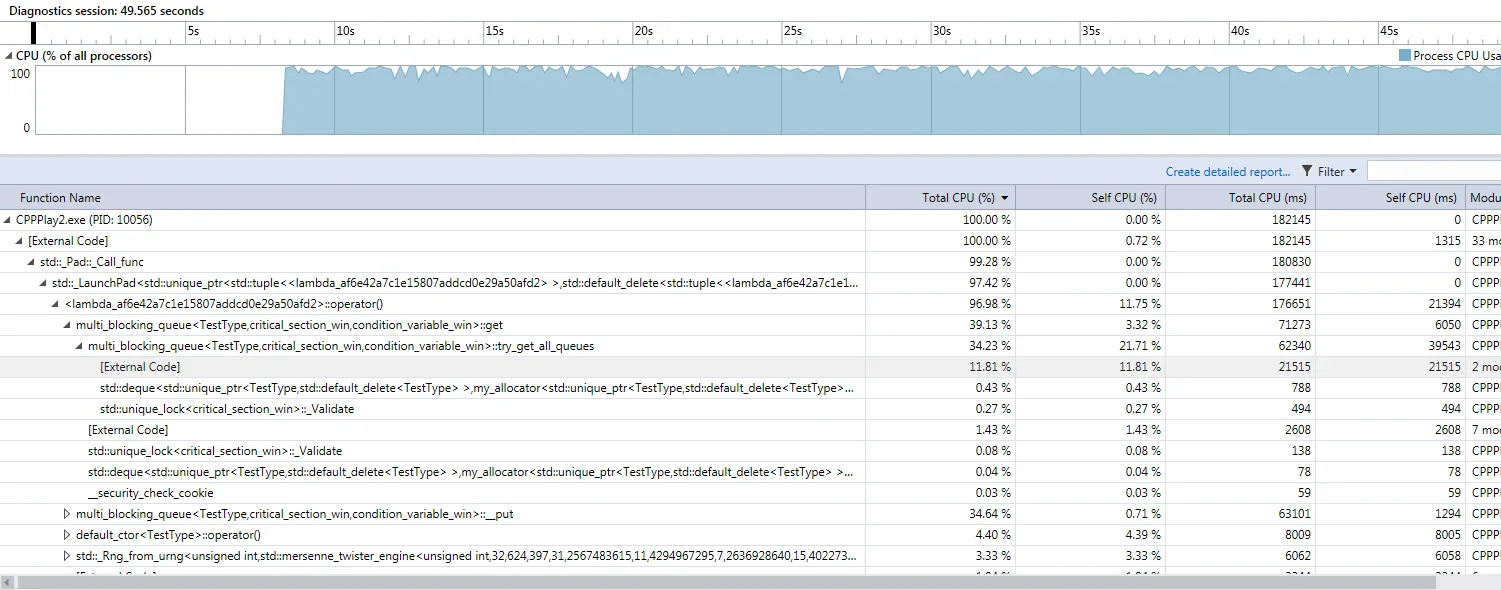Click the Filter funnel icon
The image size is (1501, 590).
click(x=1307, y=171)
